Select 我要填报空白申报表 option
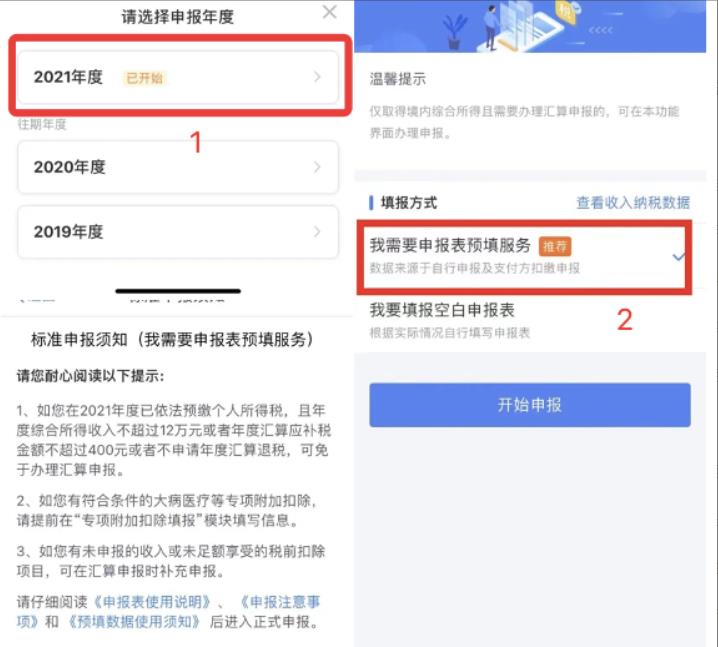Image resolution: width=718 pixels, height=647 pixels. point(530,320)
